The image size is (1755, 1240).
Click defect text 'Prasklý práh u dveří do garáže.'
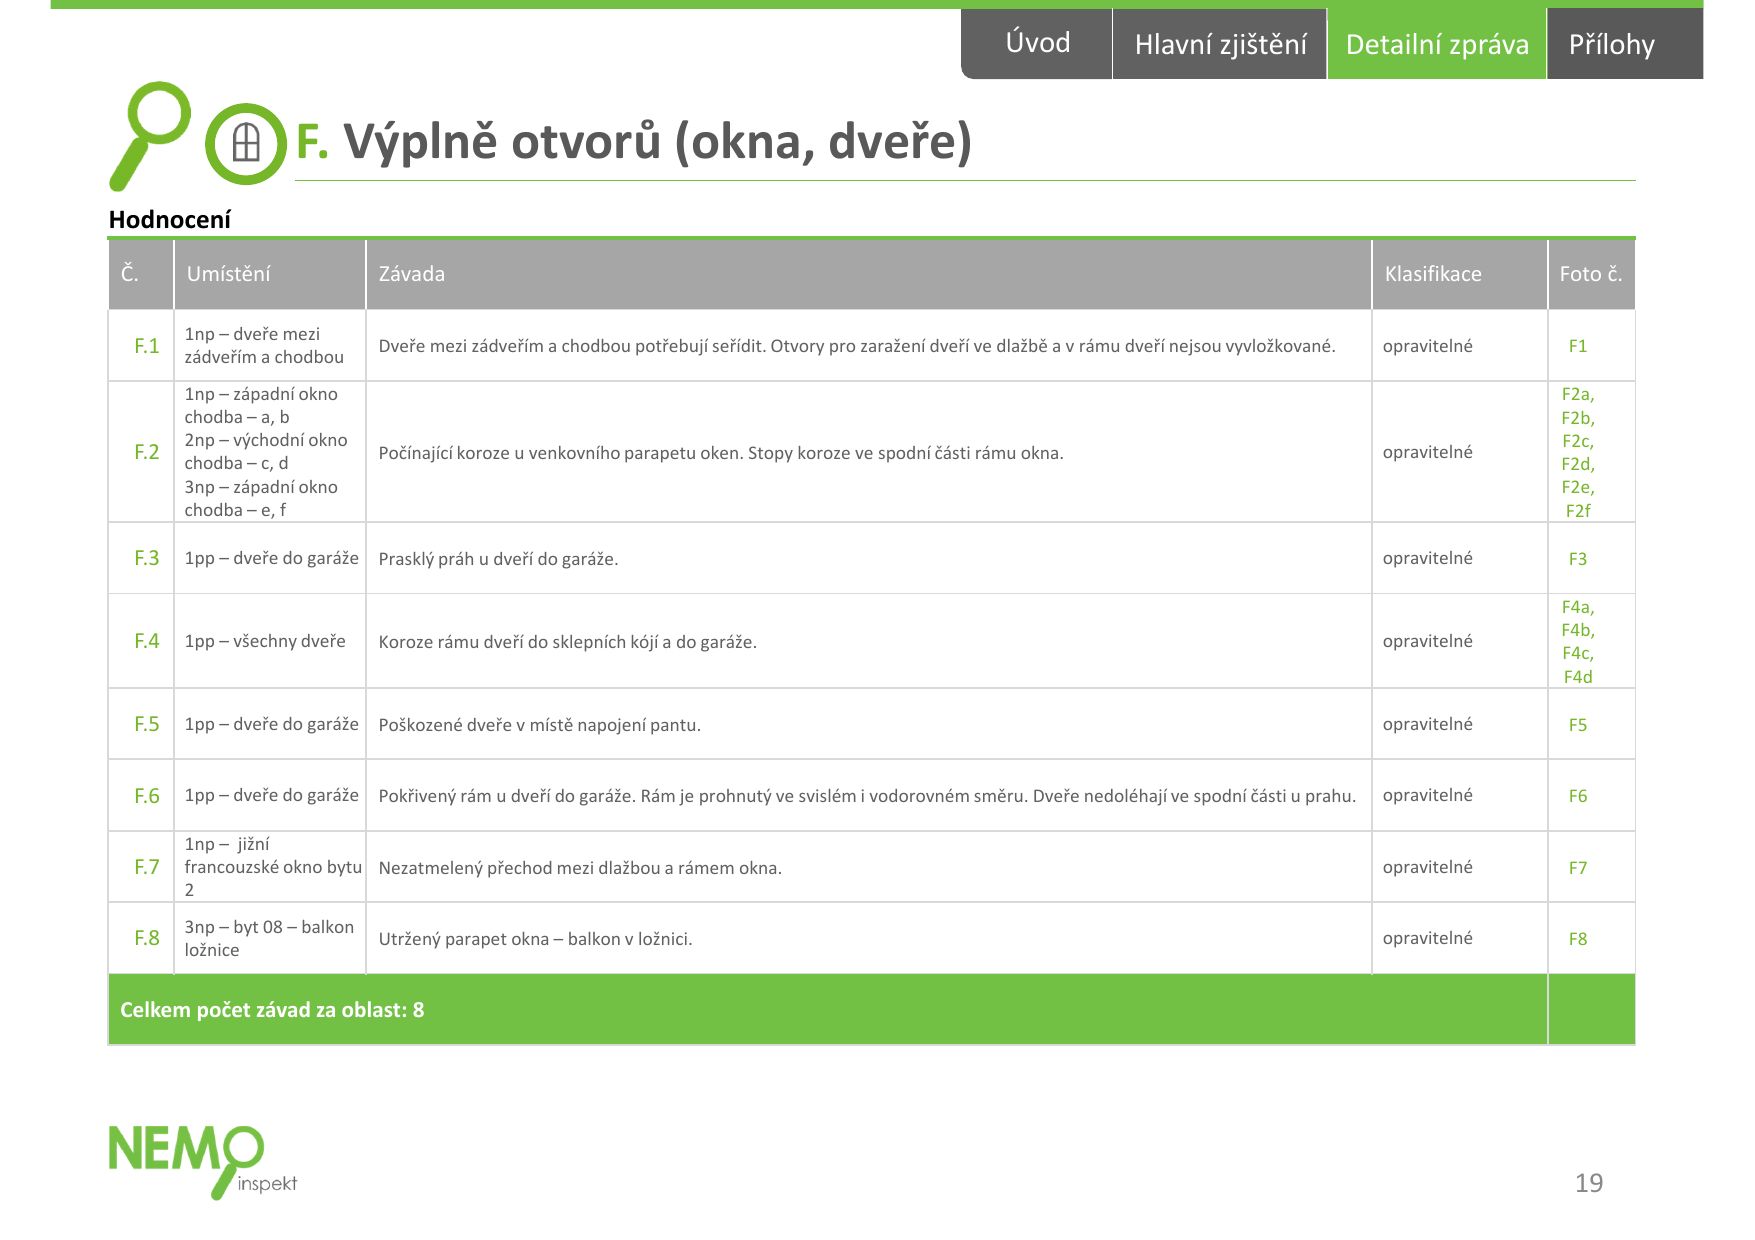(498, 559)
